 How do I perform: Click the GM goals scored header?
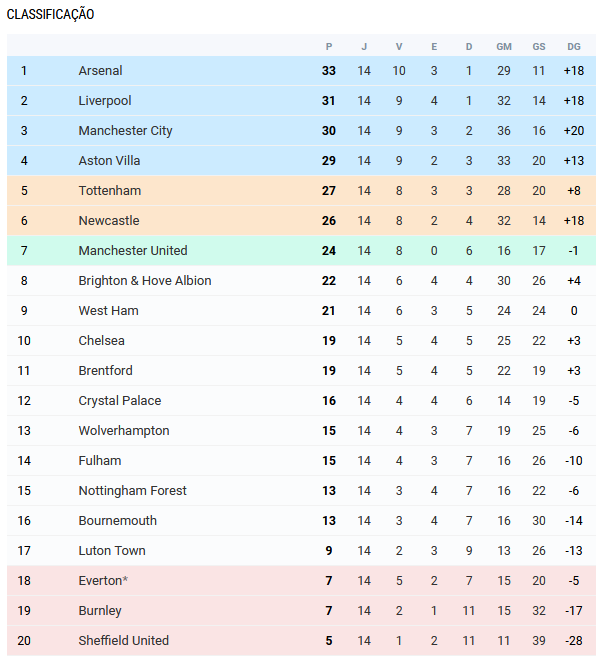point(504,47)
